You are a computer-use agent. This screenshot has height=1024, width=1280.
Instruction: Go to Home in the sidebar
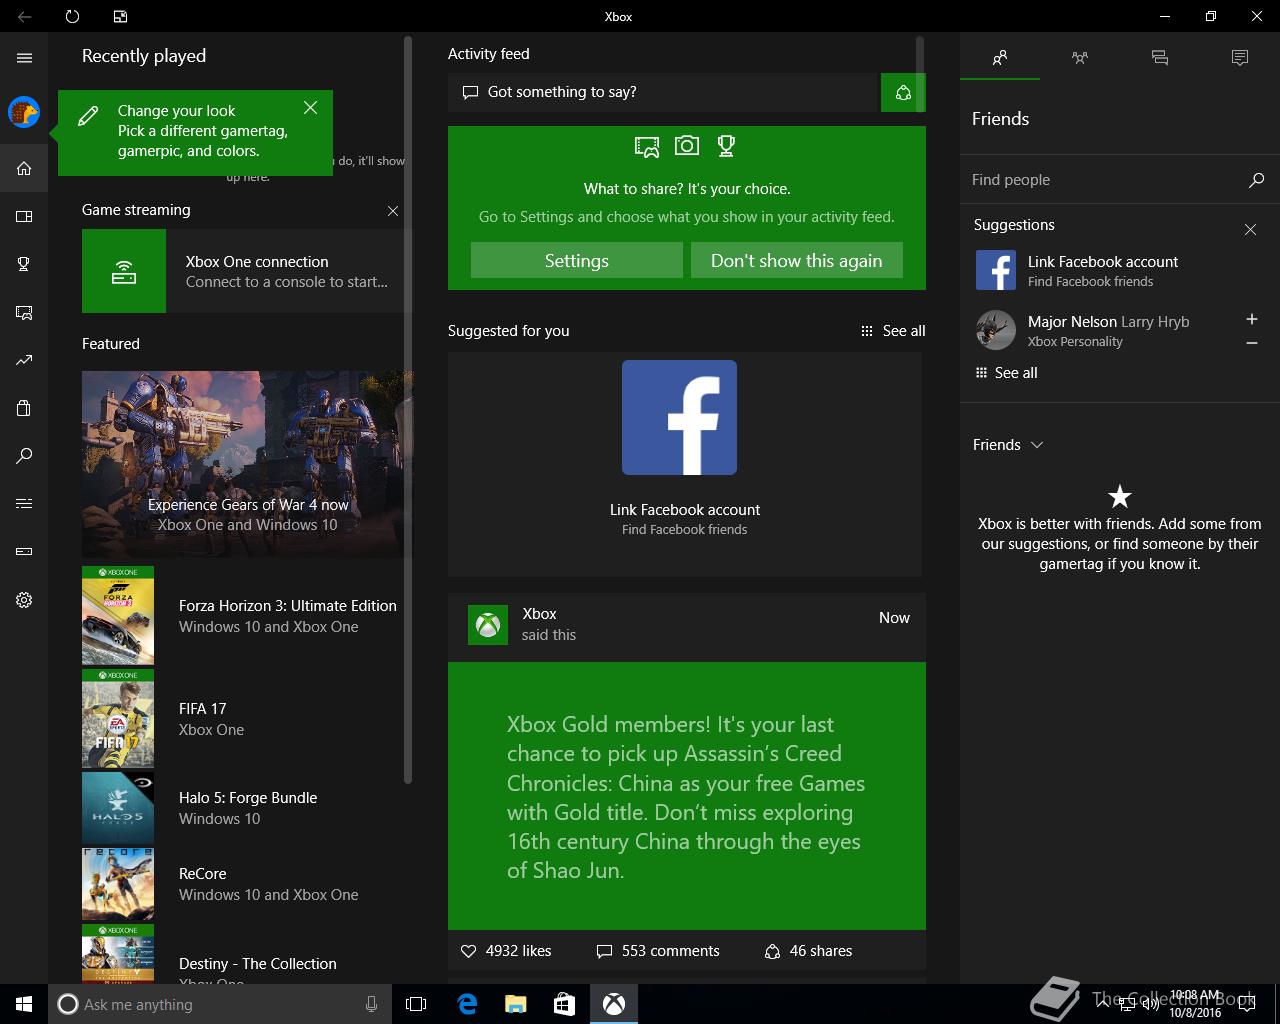click(24, 168)
